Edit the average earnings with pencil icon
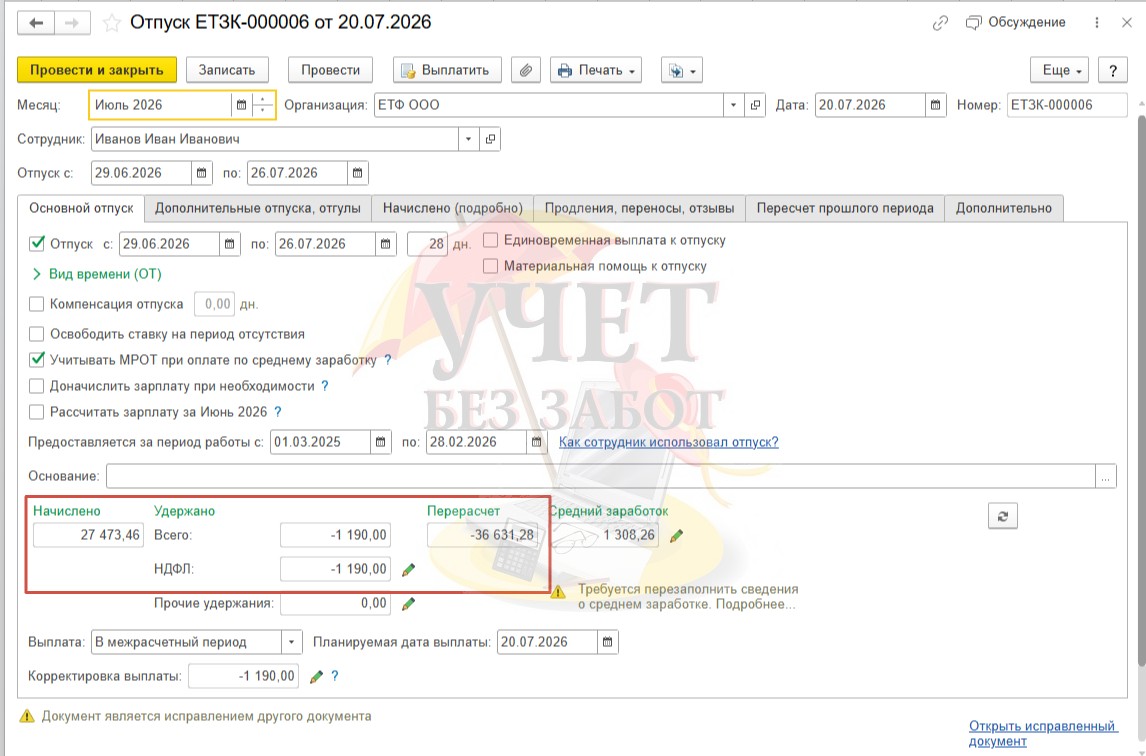 click(676, 536)
